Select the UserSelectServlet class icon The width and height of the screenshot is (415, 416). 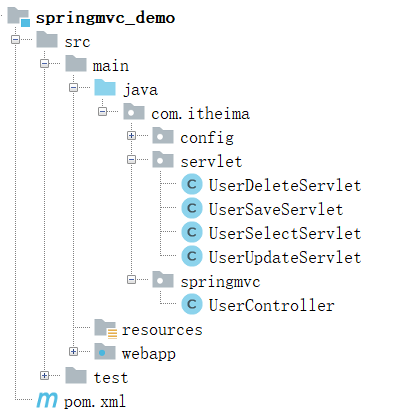coord(192,232)
